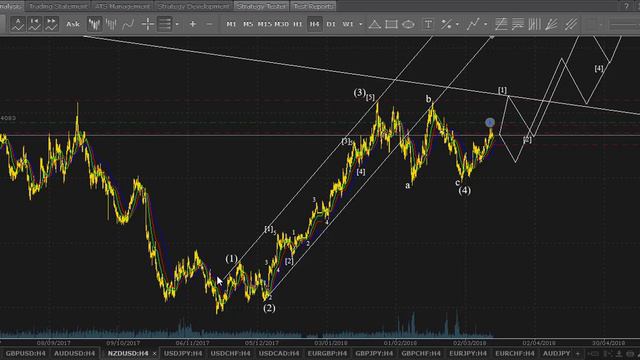Viewport: 640px width, 360px height.
Task: Select the ellipse drawing tool
Action: coord(408,24)
